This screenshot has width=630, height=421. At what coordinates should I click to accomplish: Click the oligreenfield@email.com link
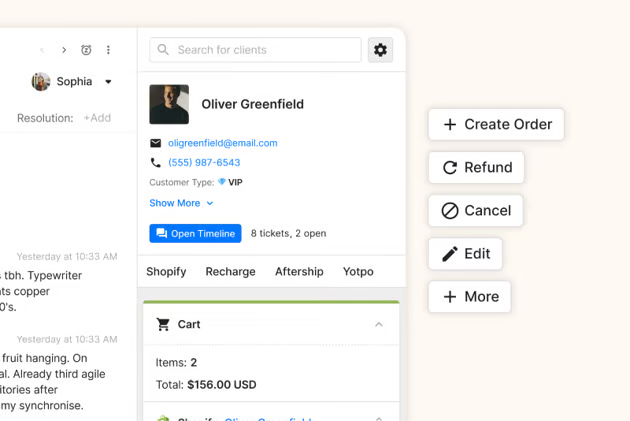[223, 143]
